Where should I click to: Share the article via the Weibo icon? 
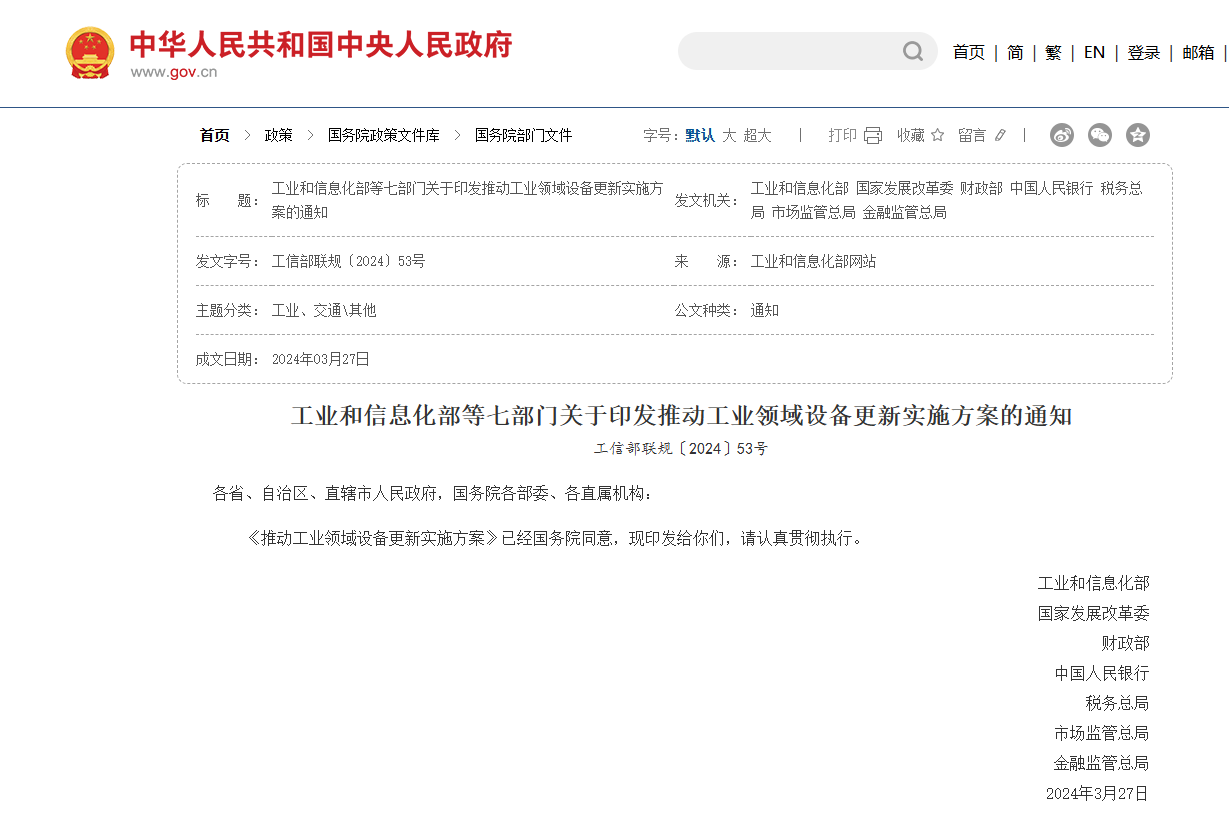click(1061, 134)
